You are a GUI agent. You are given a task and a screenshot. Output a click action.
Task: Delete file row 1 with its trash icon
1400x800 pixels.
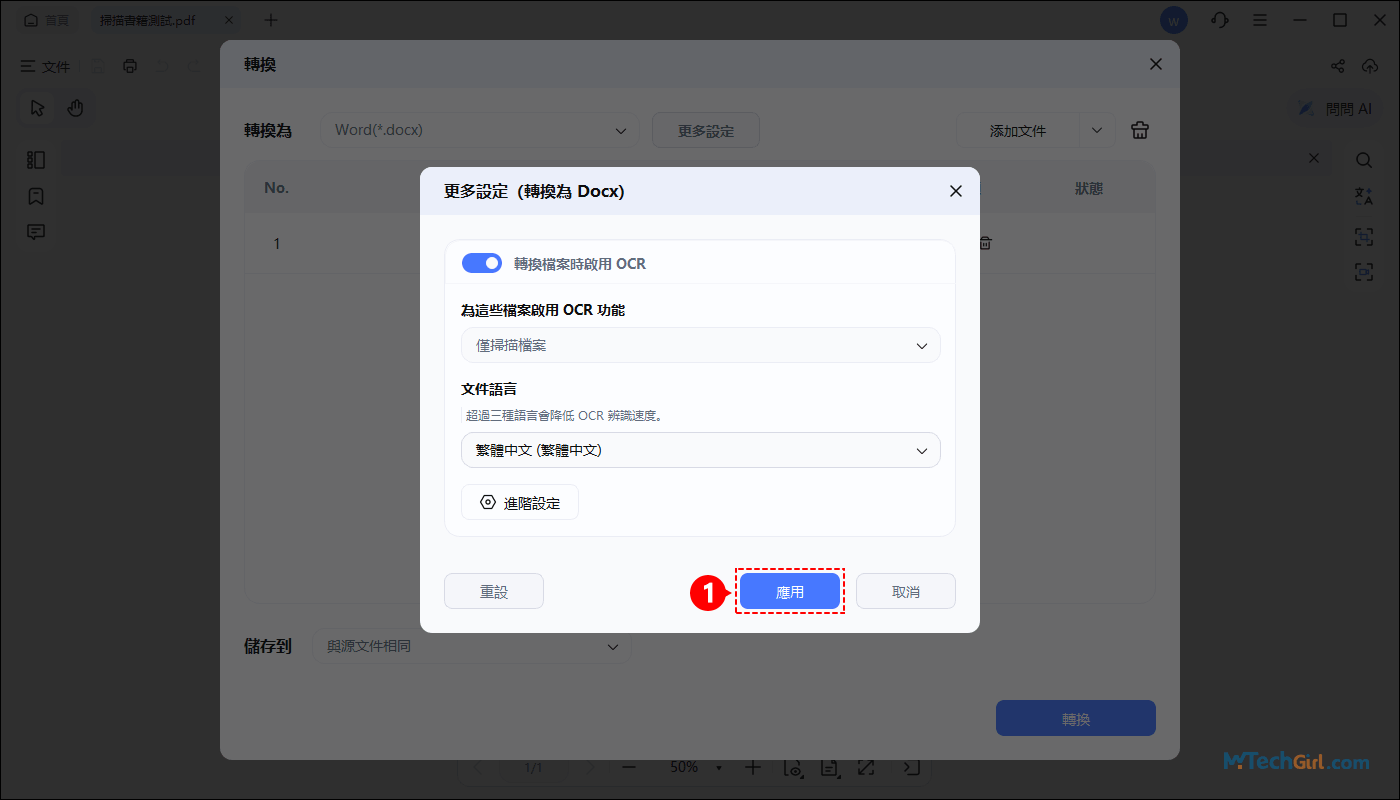985,243
